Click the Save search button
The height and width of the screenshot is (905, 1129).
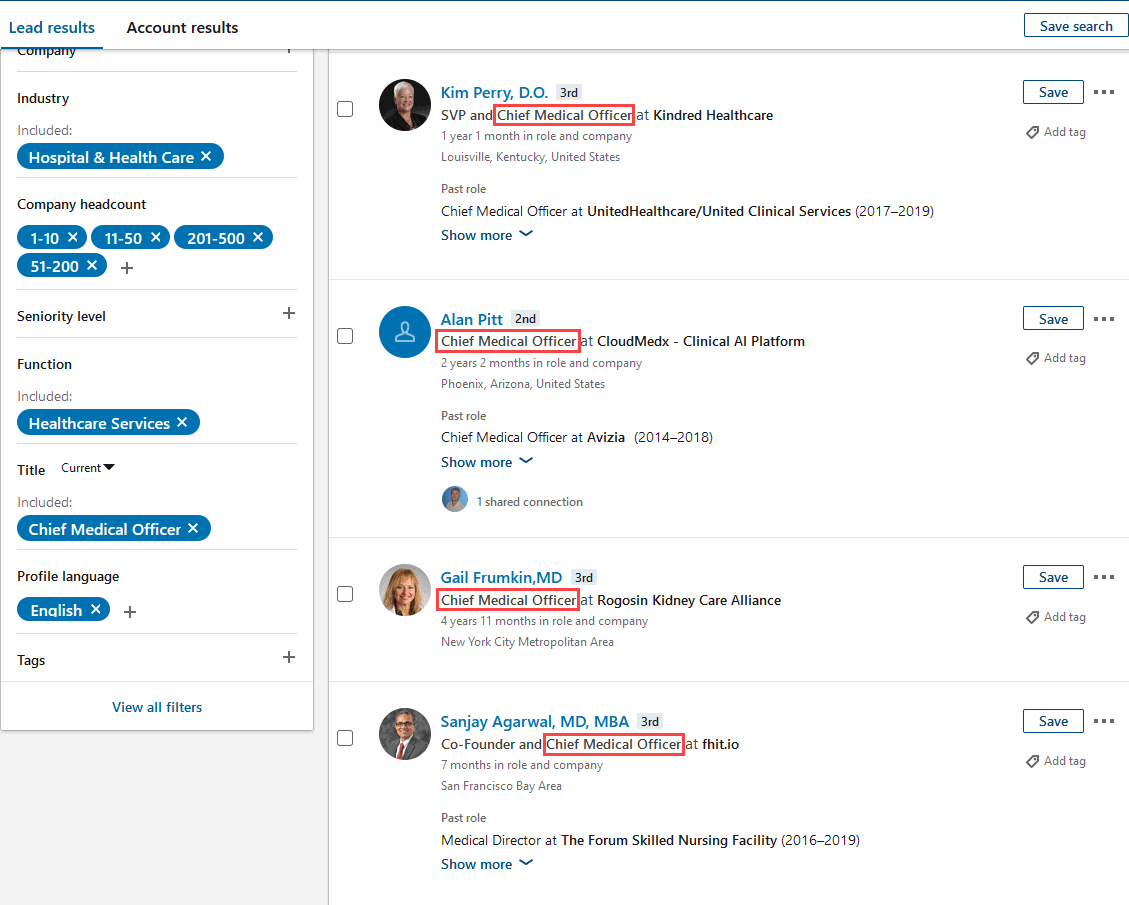[1076, 26]
